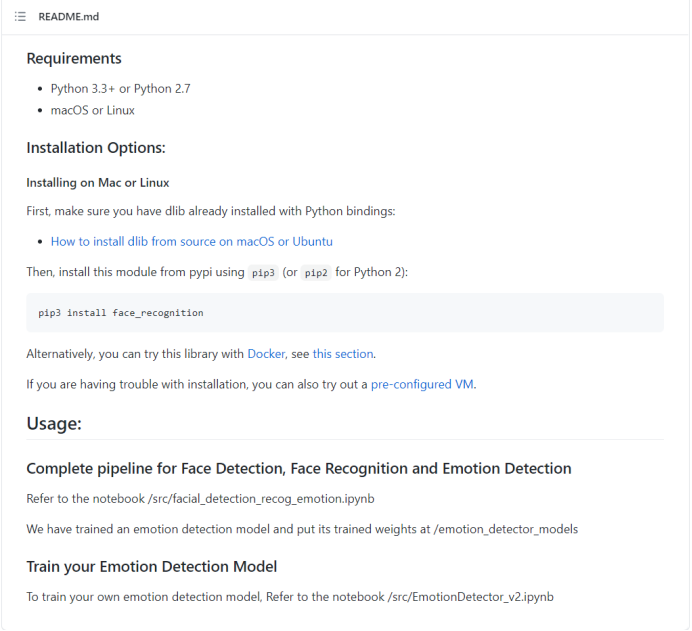Click the README.md file title
The height and width of the screenshot is (631, 692).
[69, 17]
